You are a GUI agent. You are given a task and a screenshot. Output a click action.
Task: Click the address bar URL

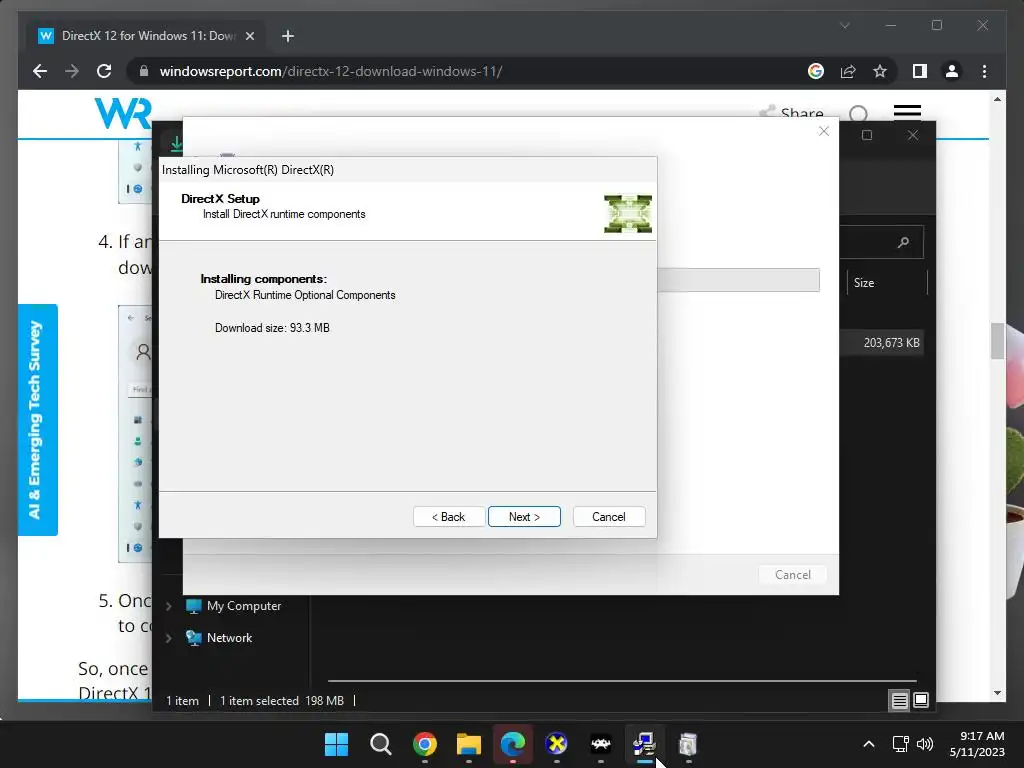tap(330, 71)
